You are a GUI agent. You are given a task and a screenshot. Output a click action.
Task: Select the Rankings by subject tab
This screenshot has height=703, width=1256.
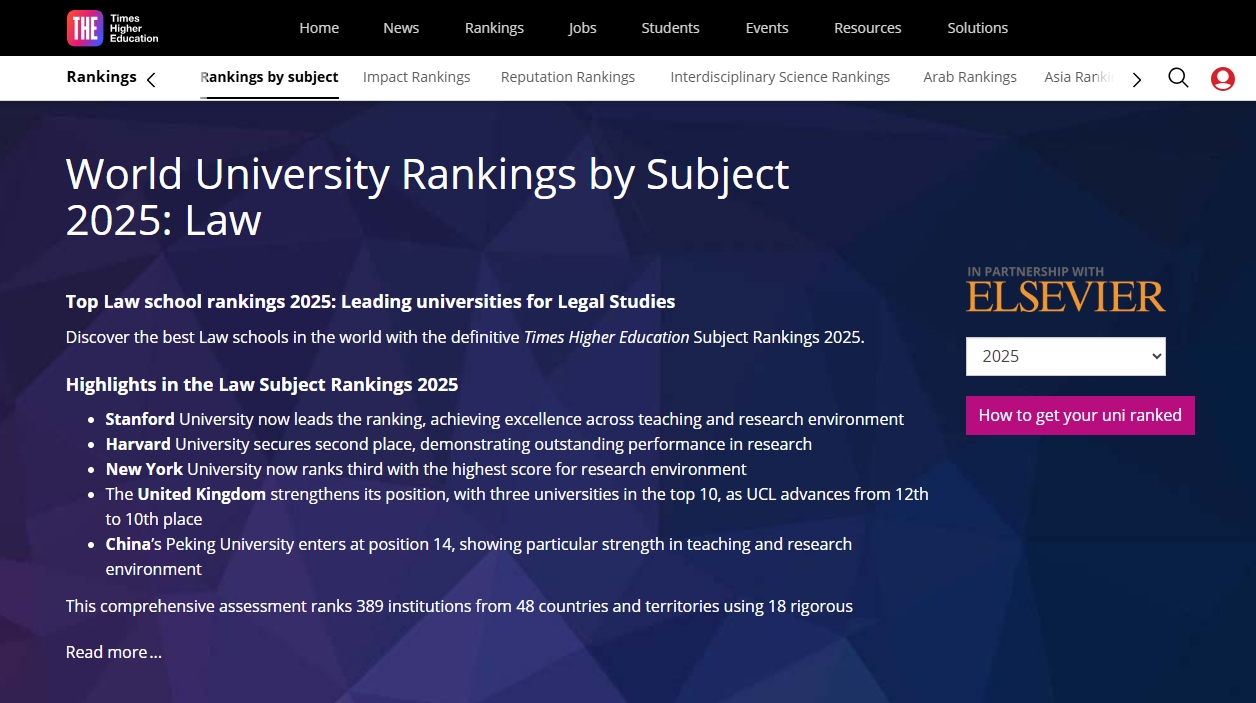(270, 77)
